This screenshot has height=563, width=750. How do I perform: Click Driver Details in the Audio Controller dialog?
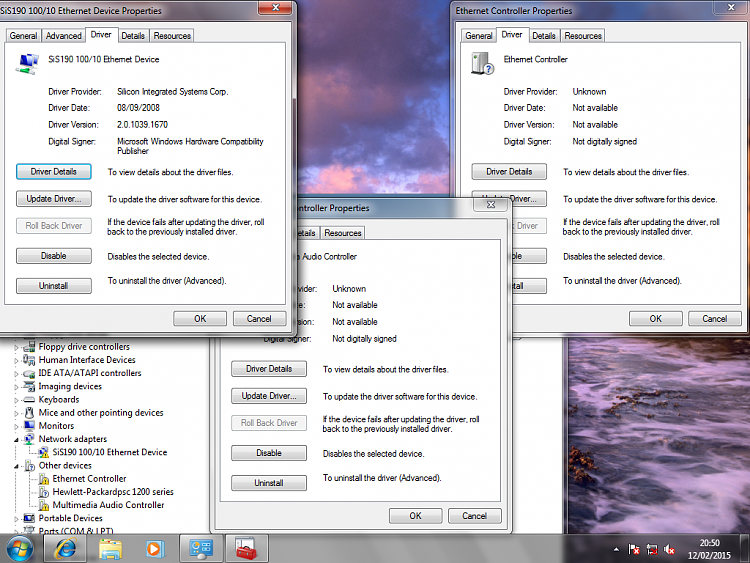269,369
